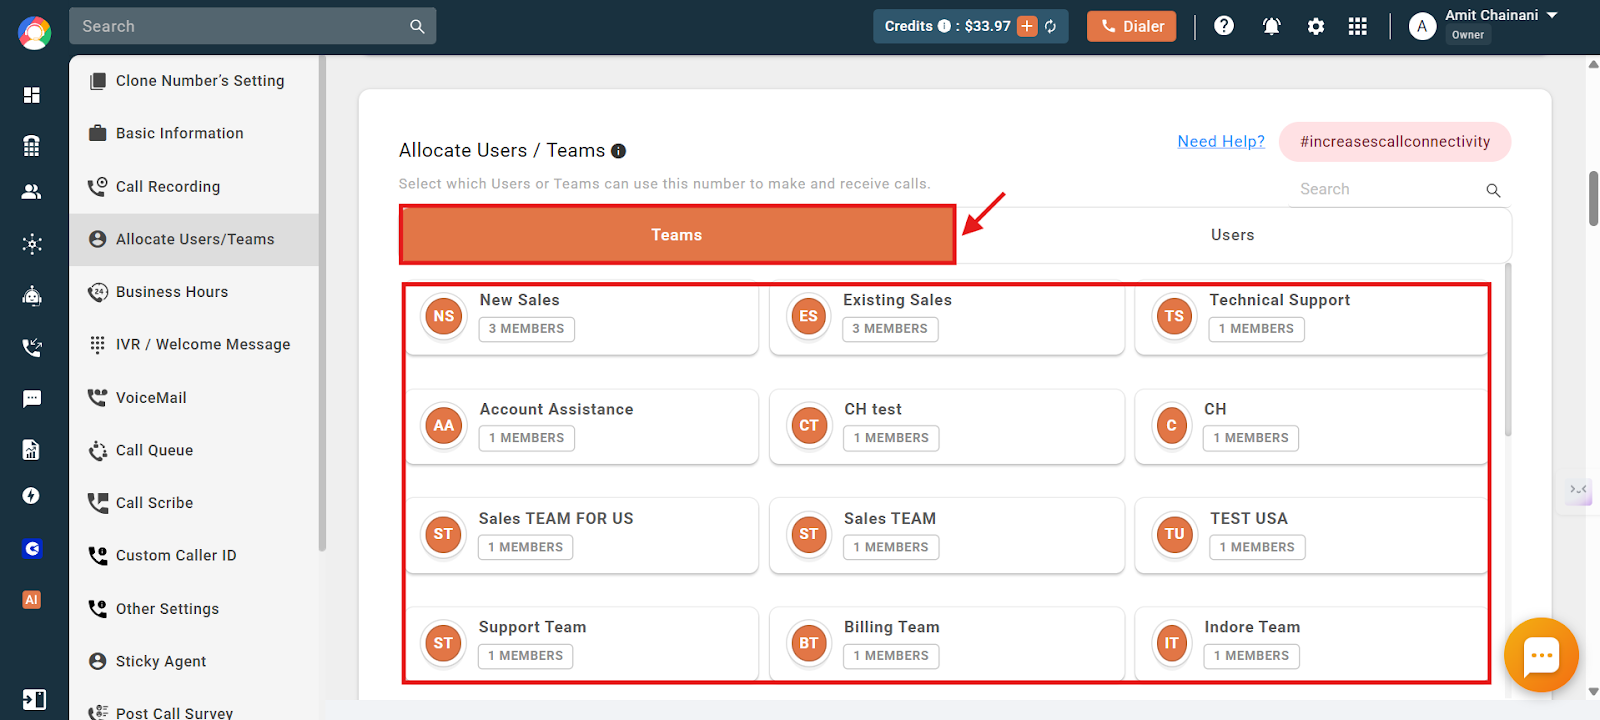Select the Existing Sales team card
The image size is (1600, 720).
(x=947, y=317)
